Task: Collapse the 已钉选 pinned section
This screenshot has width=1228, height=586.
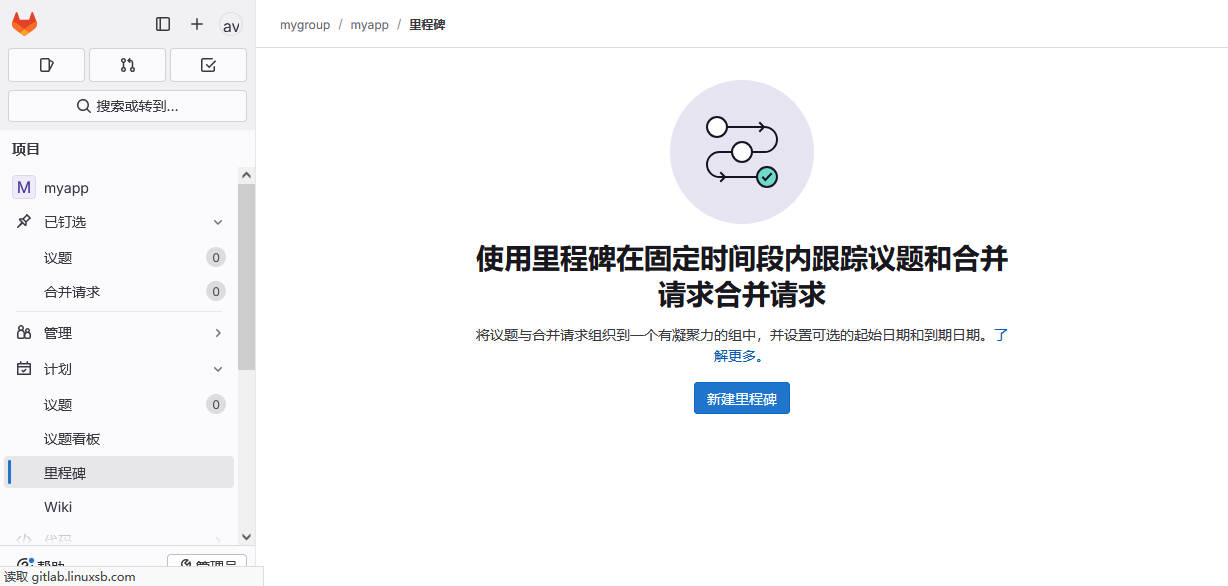Action: point(217,222)
